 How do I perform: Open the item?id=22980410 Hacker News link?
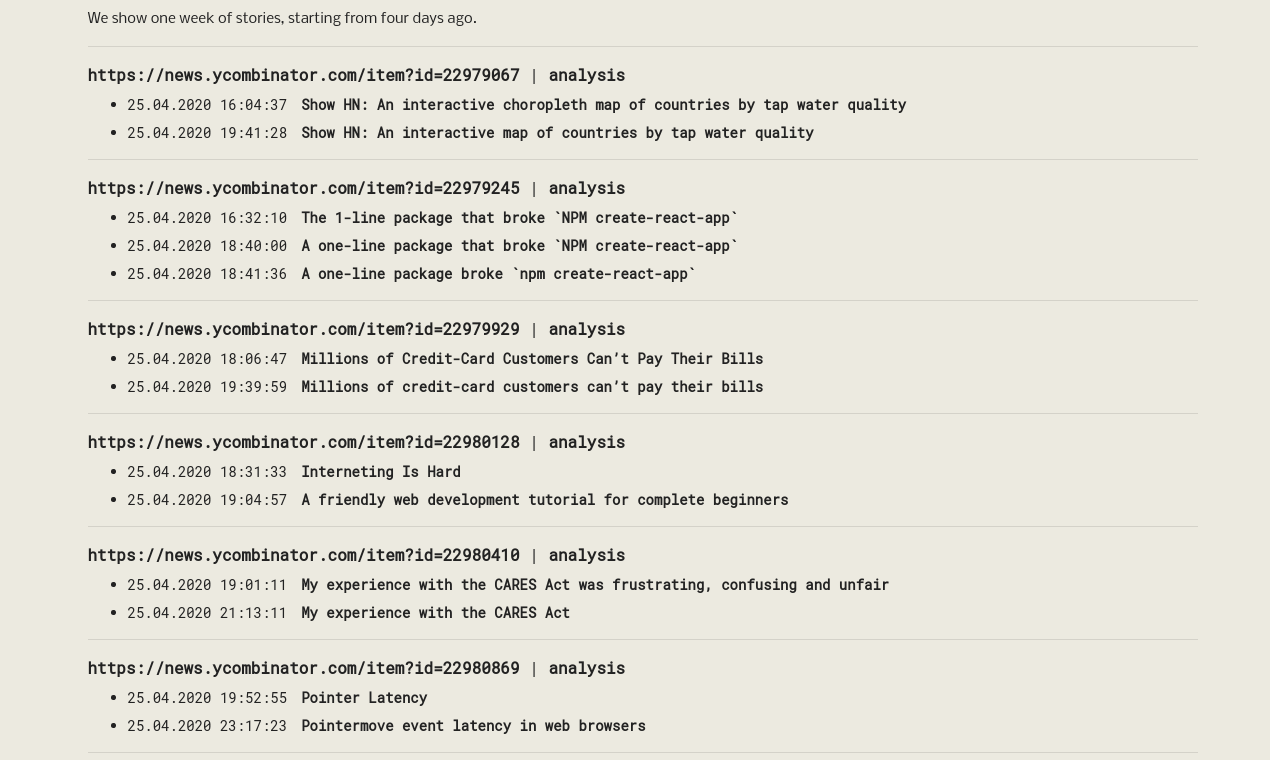pyautogui.click(x=303, y=555)
